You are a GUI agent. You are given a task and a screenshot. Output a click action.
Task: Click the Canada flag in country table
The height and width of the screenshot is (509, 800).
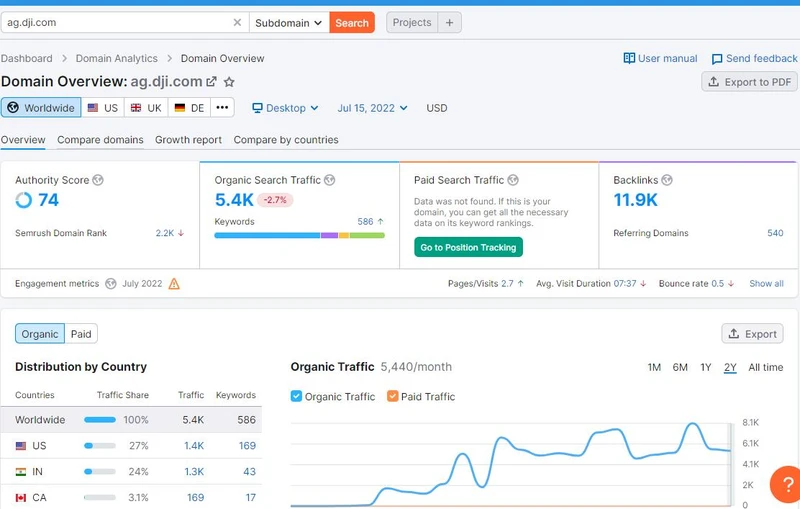pos(21,498)
